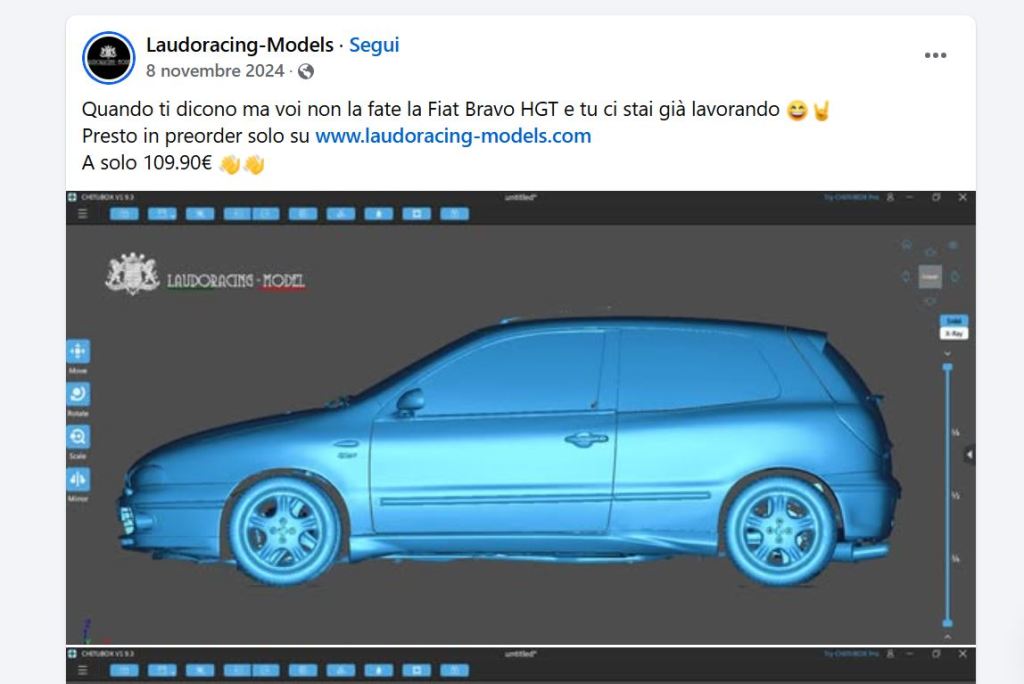Click the top handle of layer slider
The width and height of the screenshot is (1024, 684).
point(947,367)
